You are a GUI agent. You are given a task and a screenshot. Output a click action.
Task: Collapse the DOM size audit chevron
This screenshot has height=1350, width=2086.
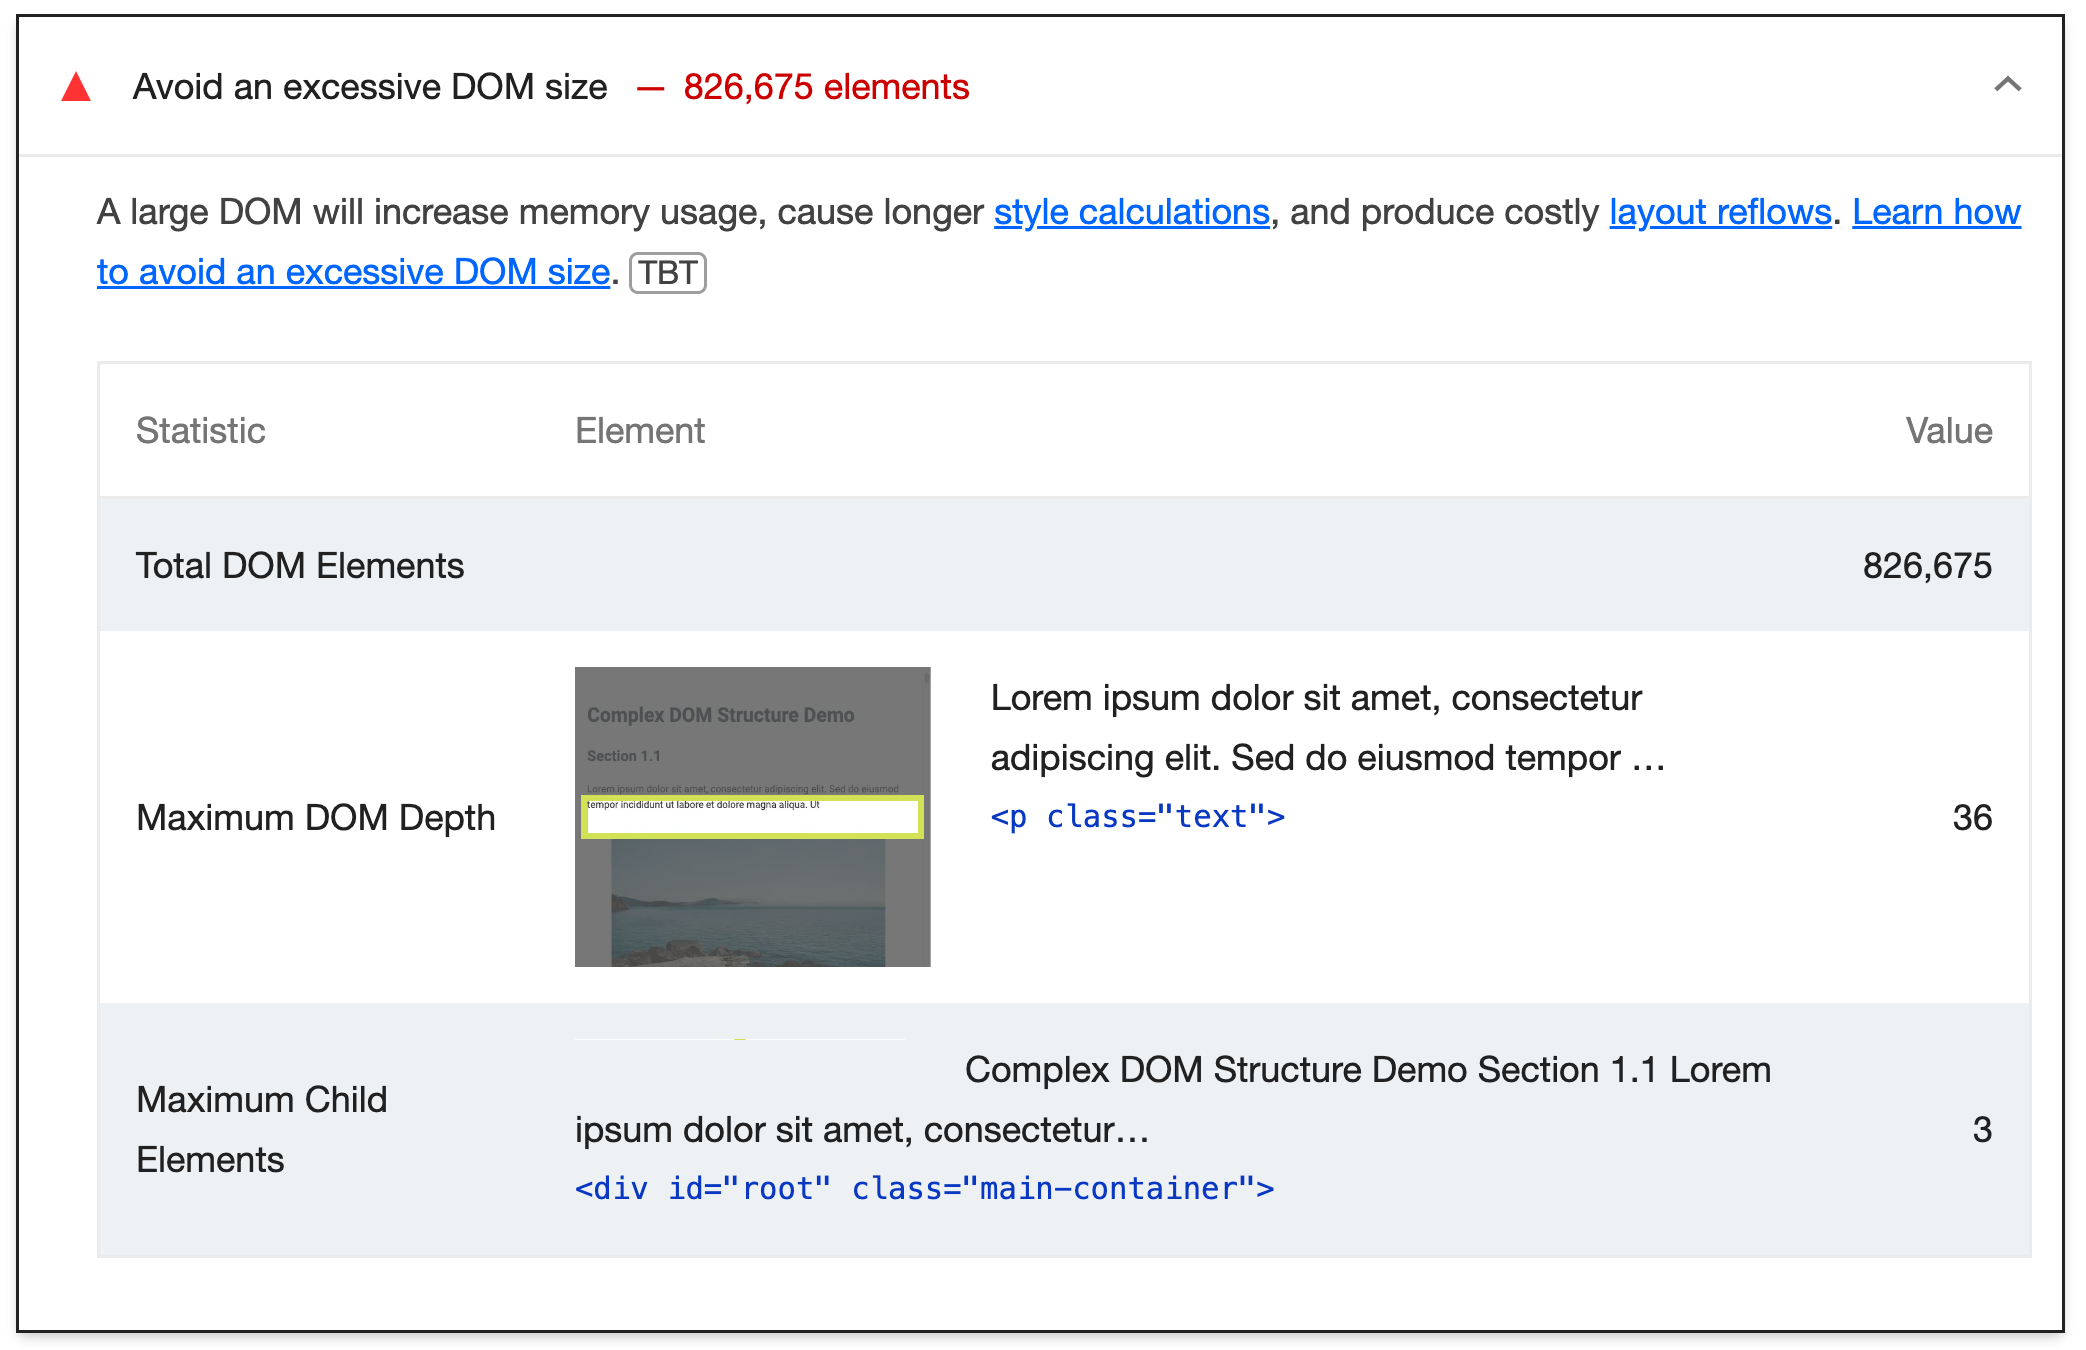(2007, 85)
